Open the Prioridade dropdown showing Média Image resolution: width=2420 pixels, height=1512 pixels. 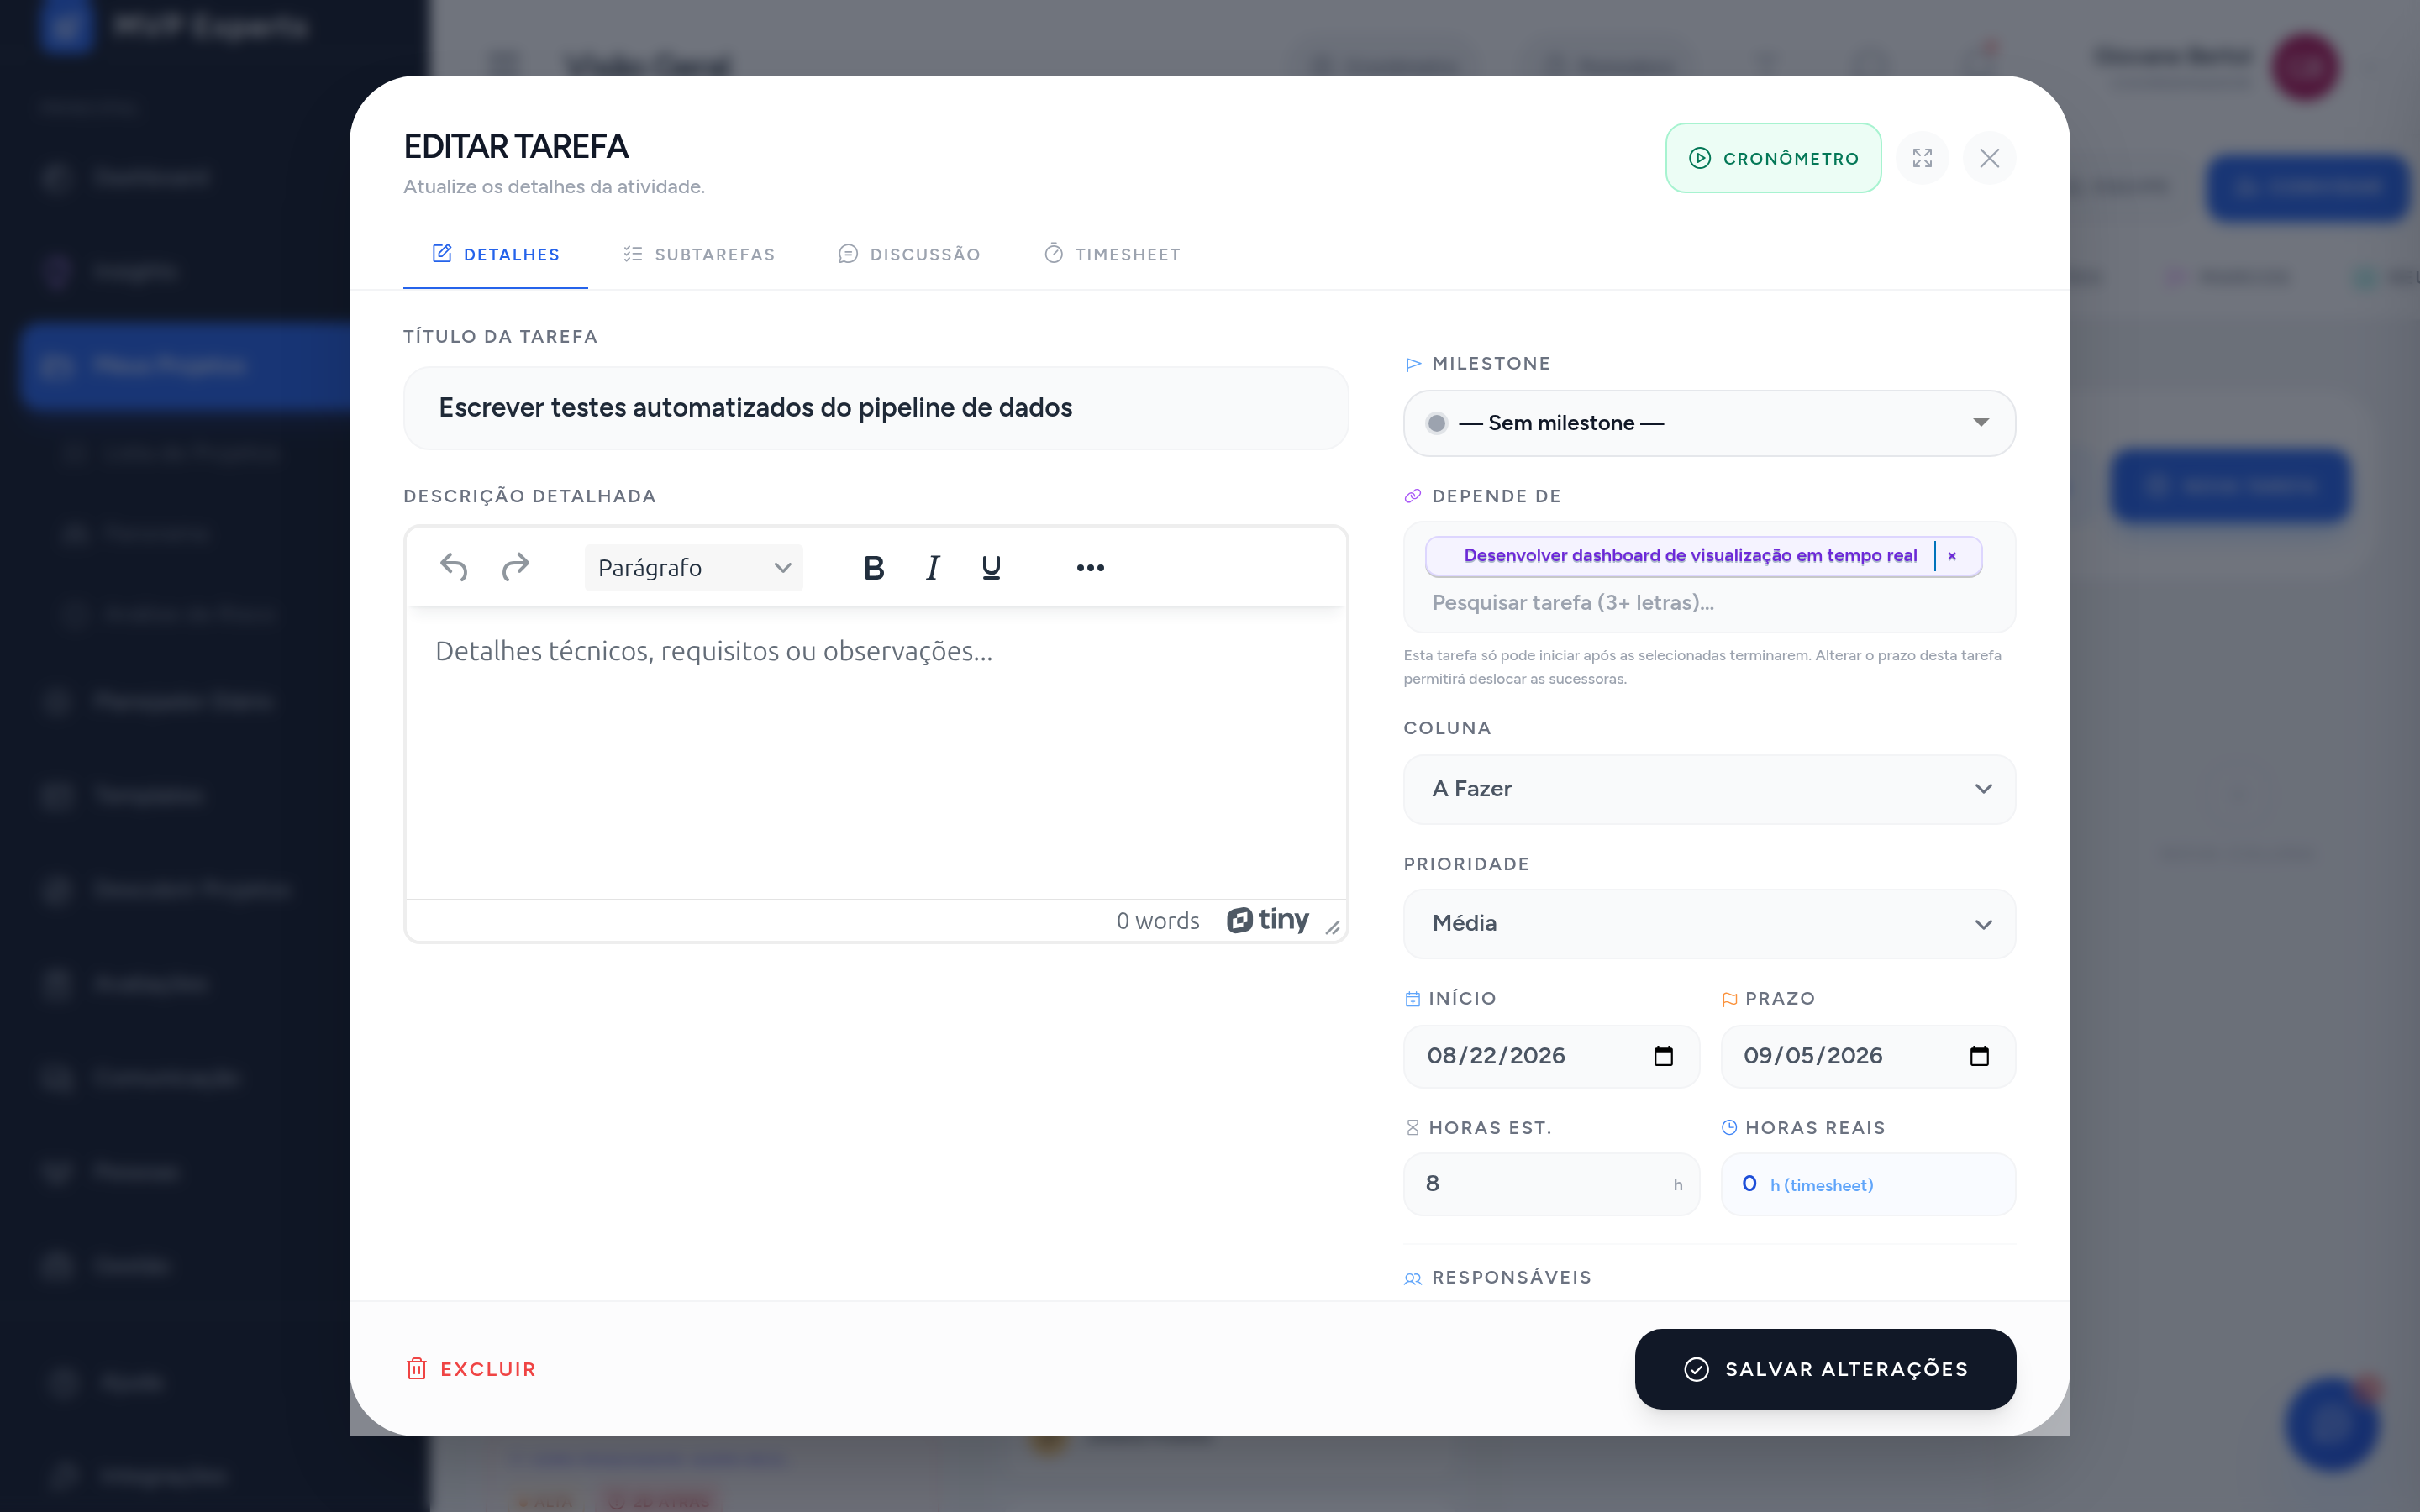pos(1709,923)
